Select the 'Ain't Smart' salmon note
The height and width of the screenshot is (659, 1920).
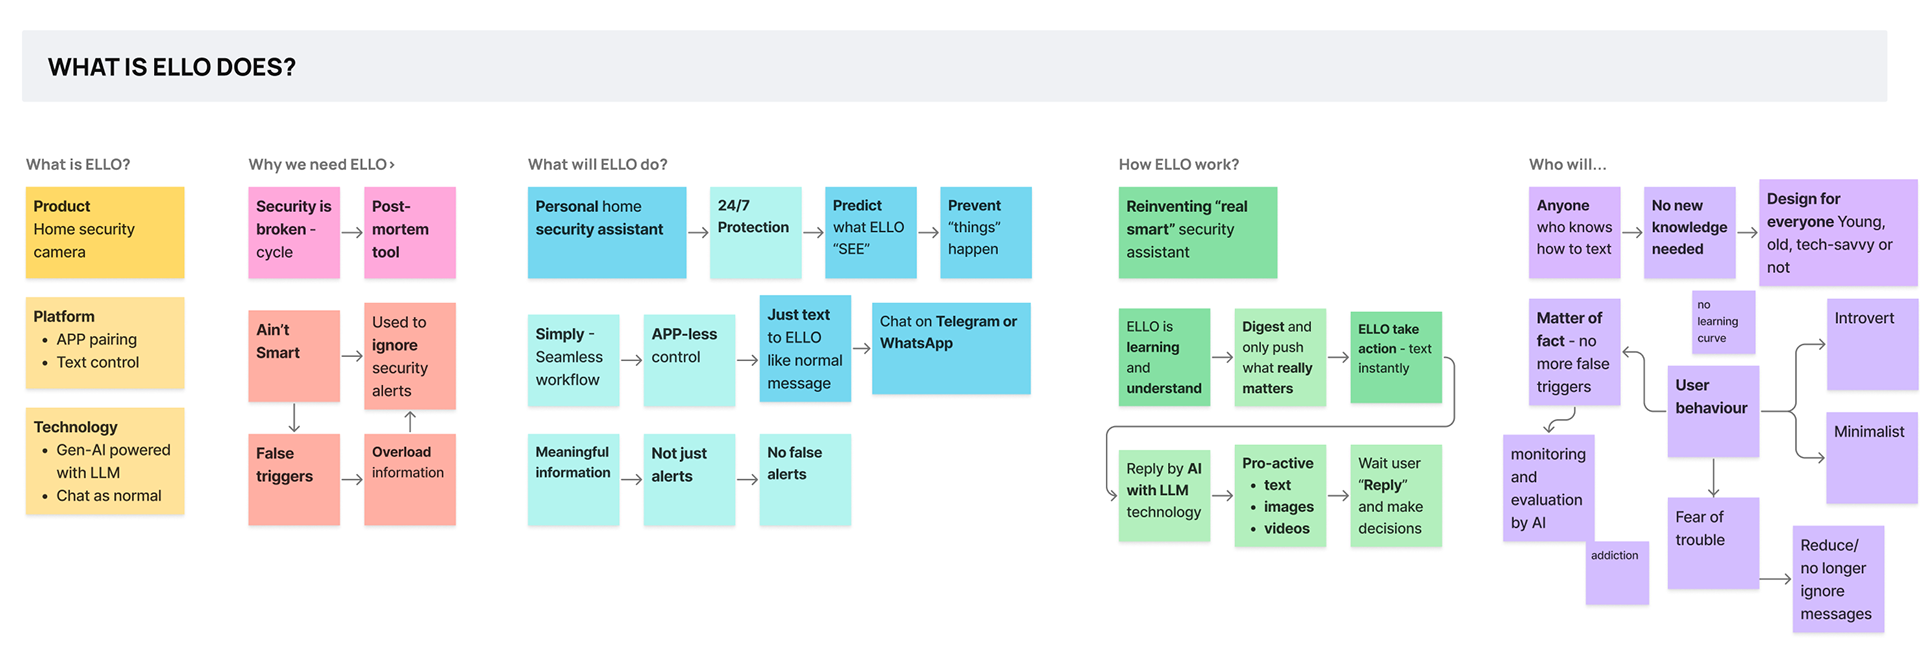294,355
